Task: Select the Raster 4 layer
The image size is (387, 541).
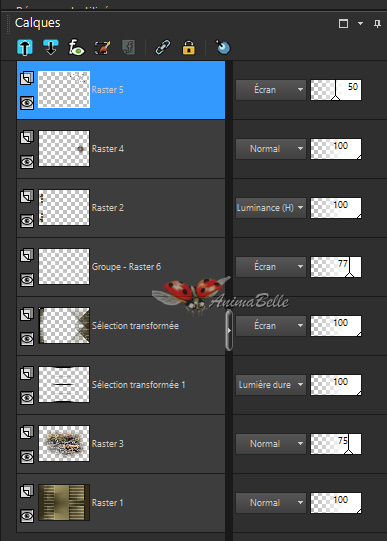Action: tap(121, 149)
